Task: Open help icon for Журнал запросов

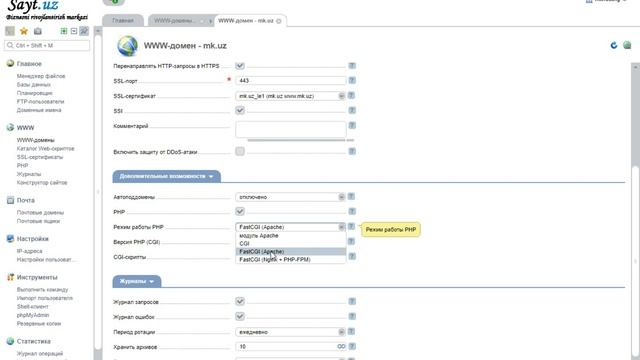Action: (352, 302)
